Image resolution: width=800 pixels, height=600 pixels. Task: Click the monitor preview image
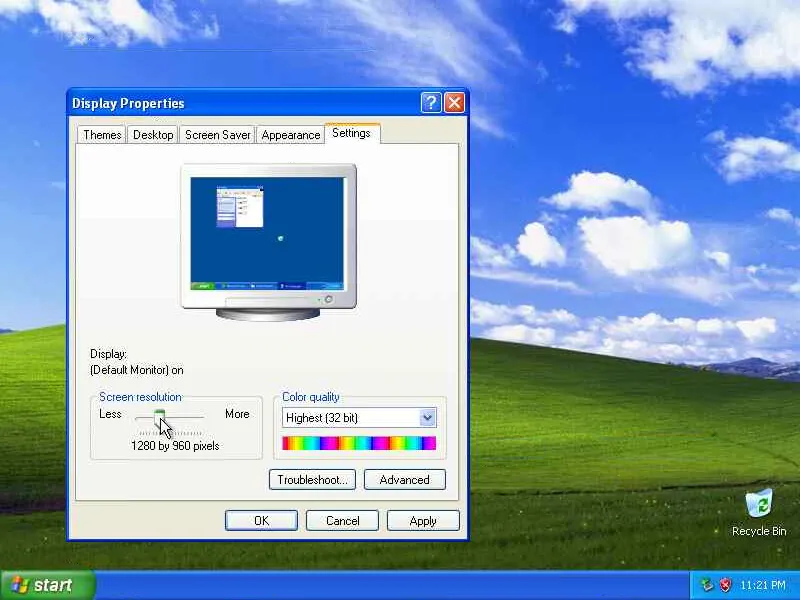click(x=268, y=242)
